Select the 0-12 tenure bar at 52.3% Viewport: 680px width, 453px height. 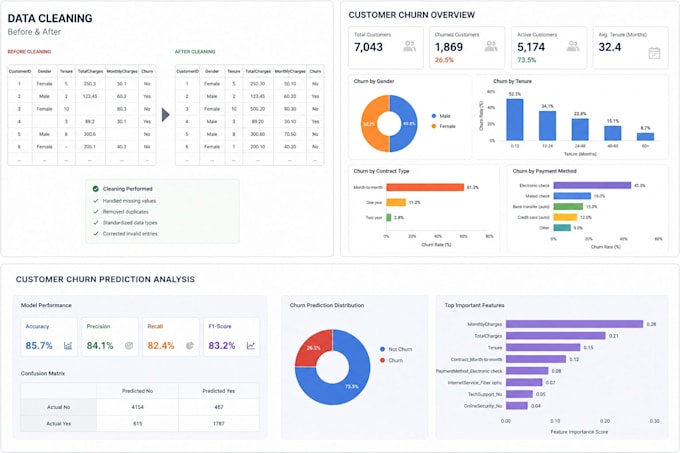515,120
